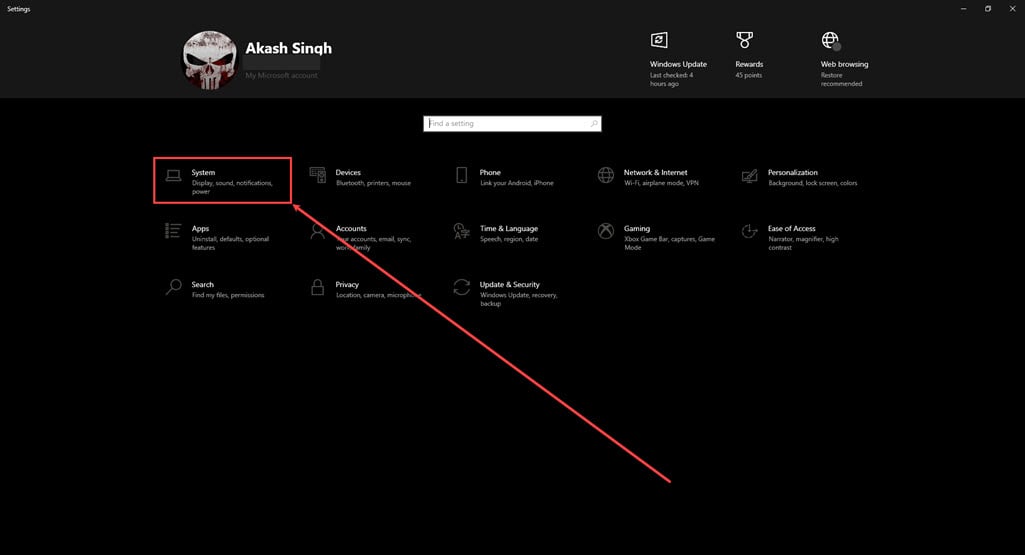
Task: Open the Privacy category label
Action: tap(347, 285)
